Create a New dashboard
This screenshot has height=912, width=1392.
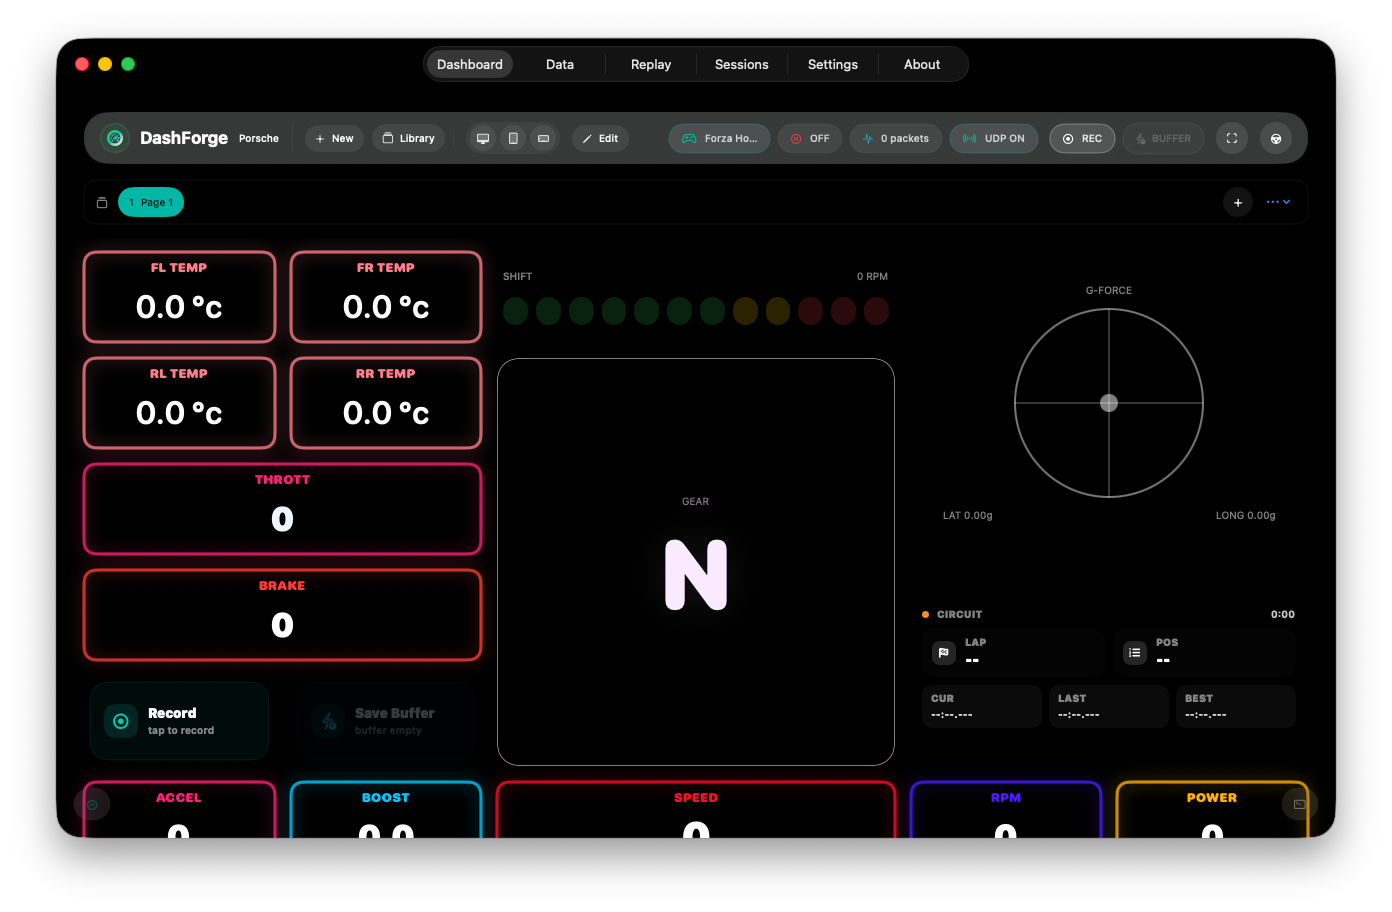pyautogui.click(x=334, y=138)
